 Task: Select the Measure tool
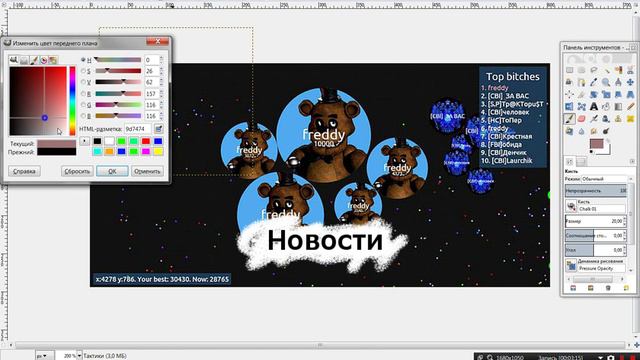[618, 82]
